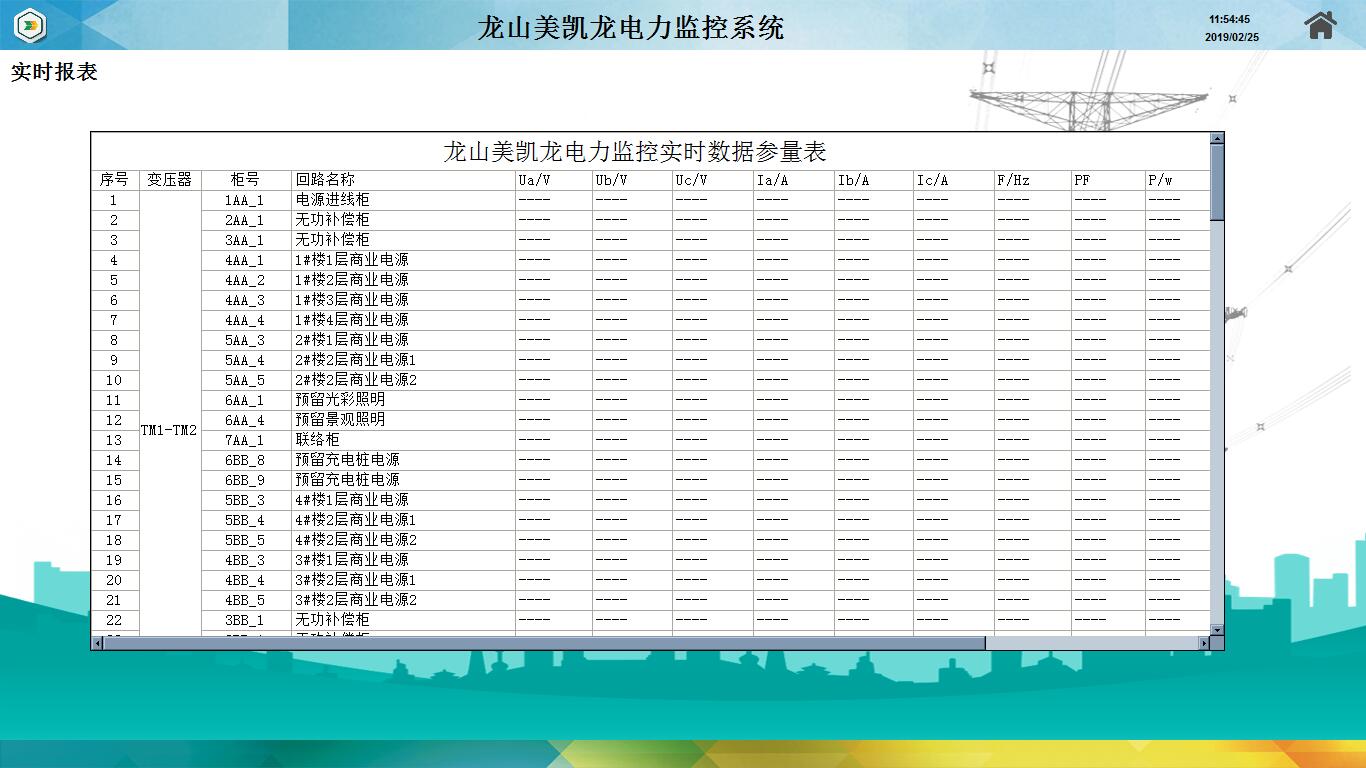Click the 实时报表 page label
Viewport: 1366px width, 768px height.
[54, 72]
